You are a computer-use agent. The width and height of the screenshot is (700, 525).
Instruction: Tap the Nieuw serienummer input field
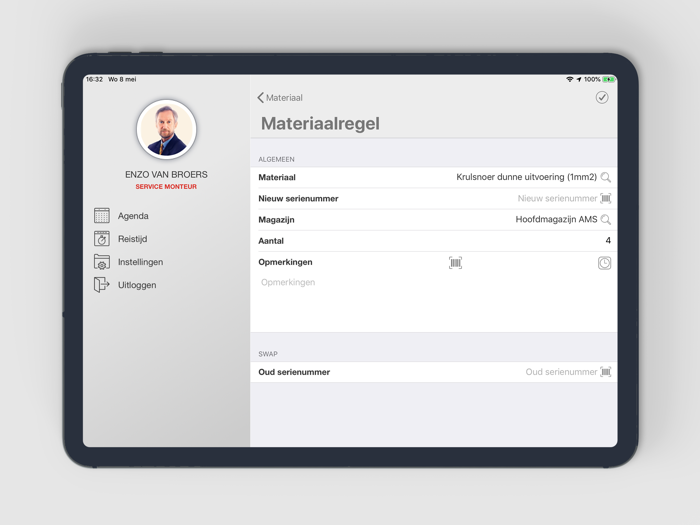pos(557,198)
